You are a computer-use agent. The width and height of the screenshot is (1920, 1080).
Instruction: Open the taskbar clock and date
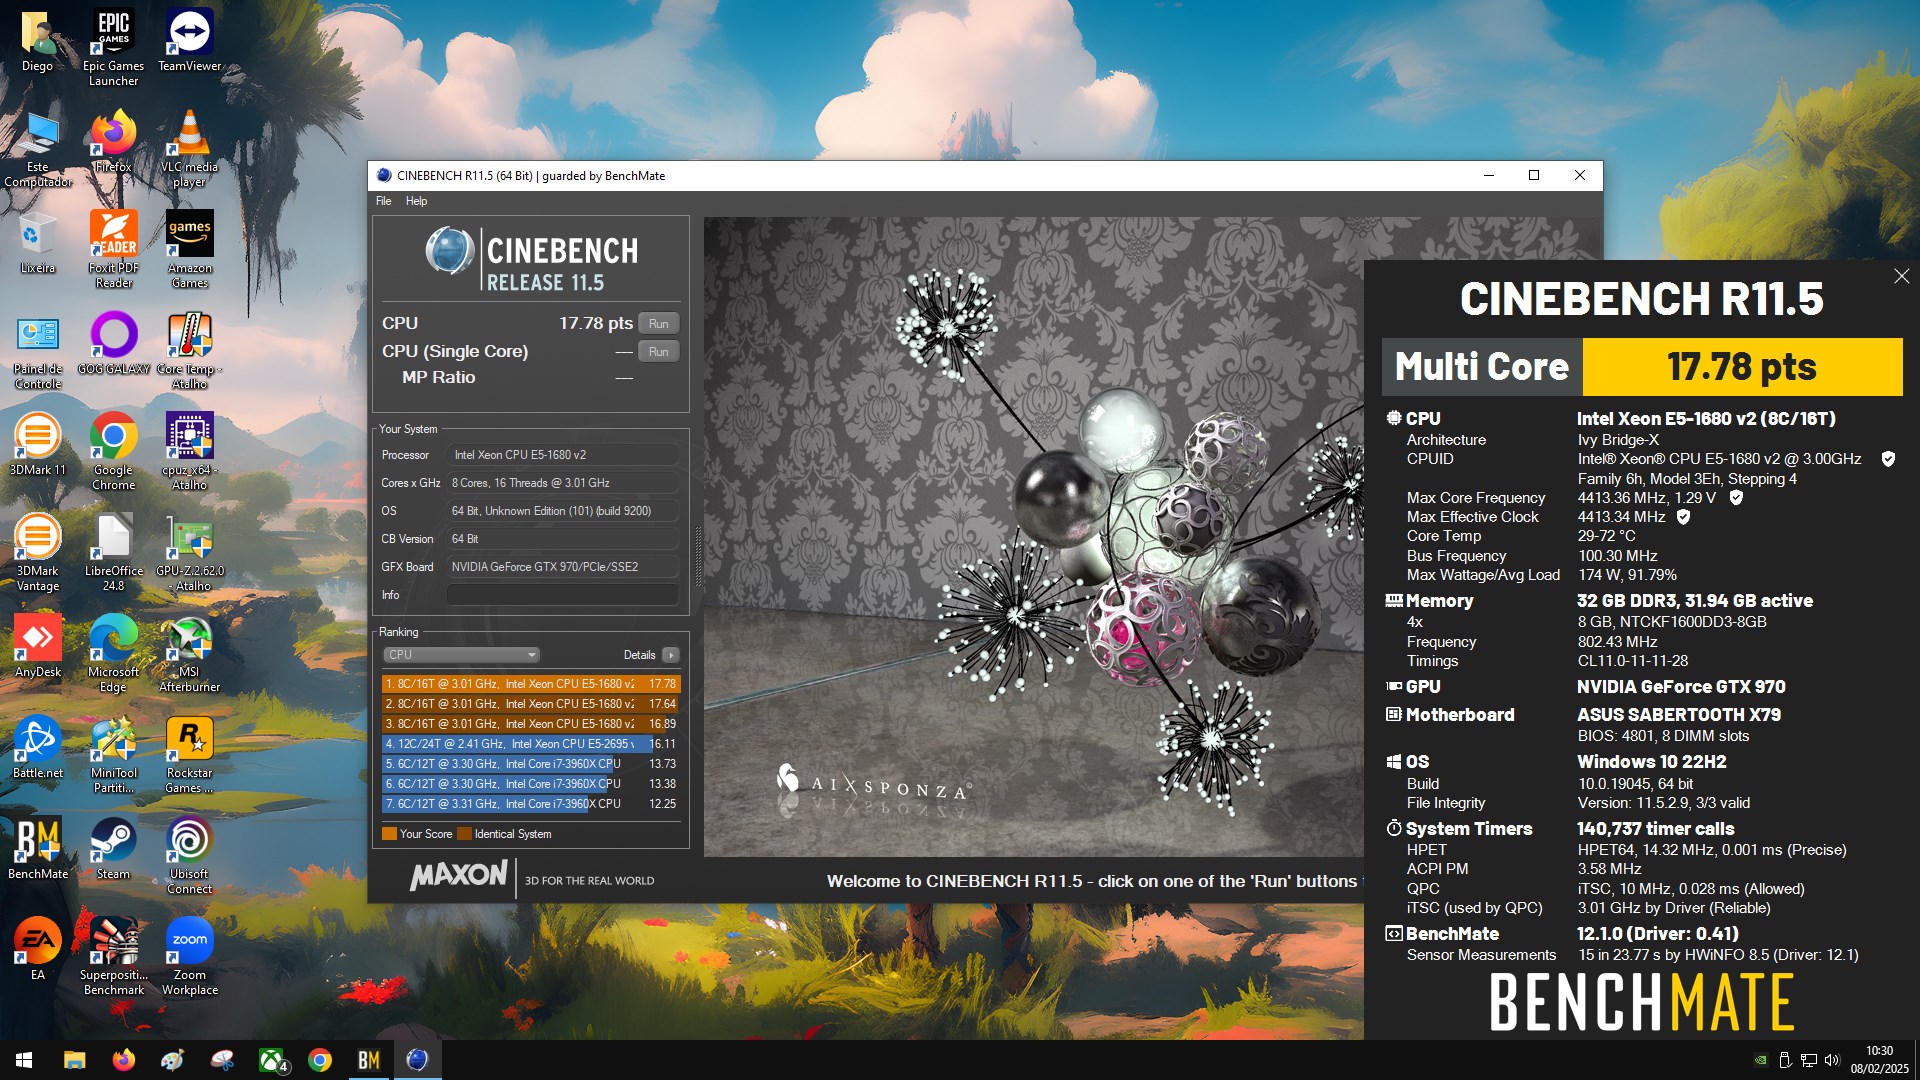tap(1879, 1060)
